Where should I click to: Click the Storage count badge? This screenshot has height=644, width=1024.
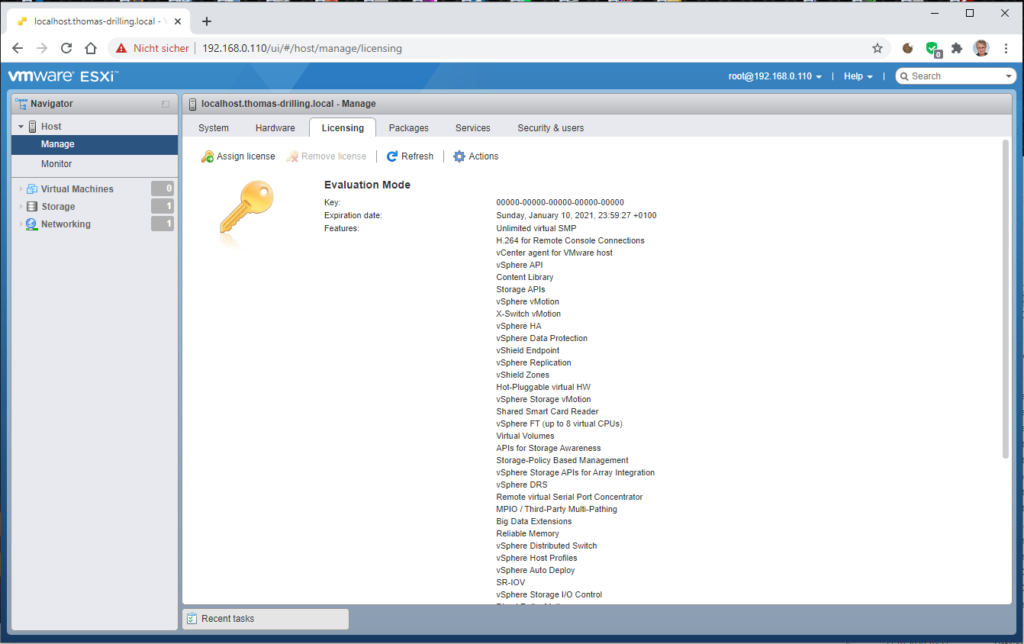163,206
